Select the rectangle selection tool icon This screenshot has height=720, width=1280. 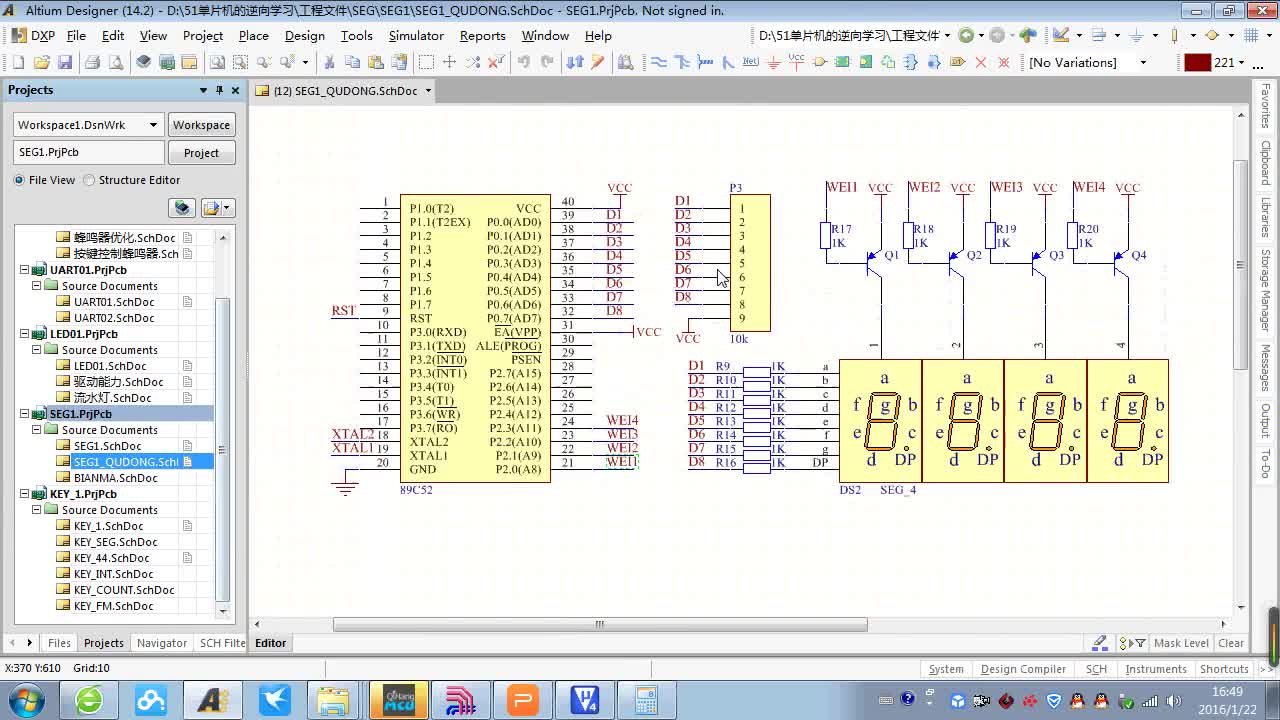(x=426, y=62)
